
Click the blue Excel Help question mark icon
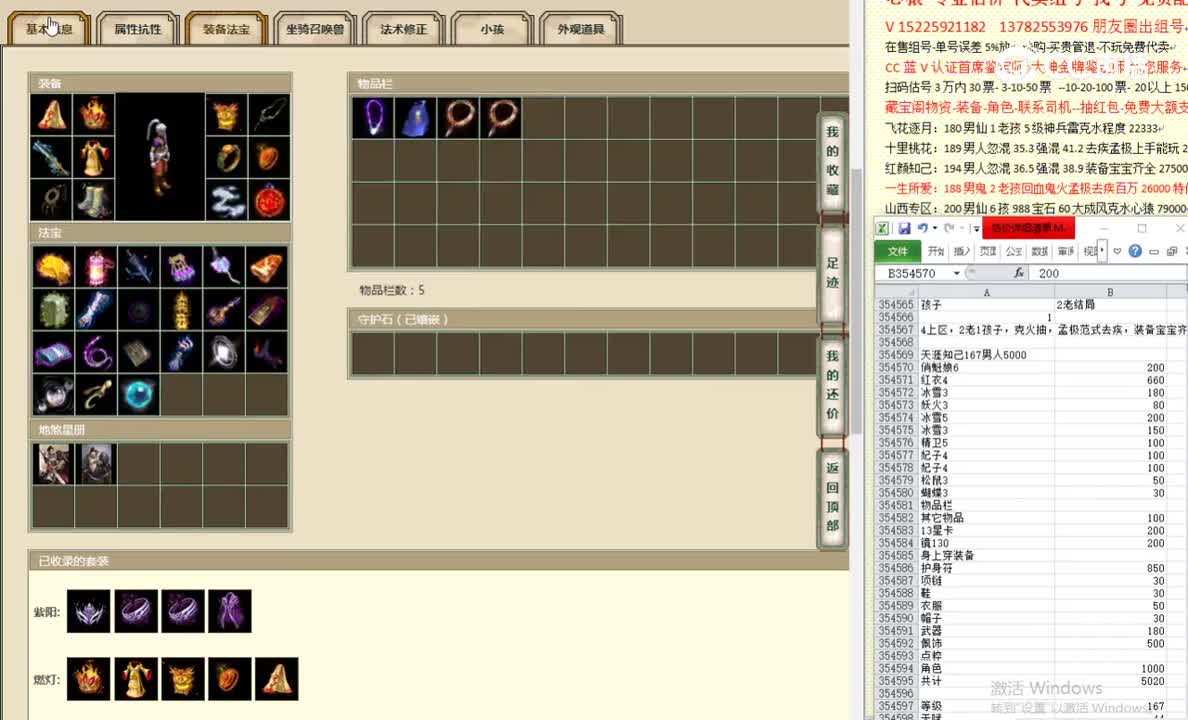click(x=1136, y=251)
